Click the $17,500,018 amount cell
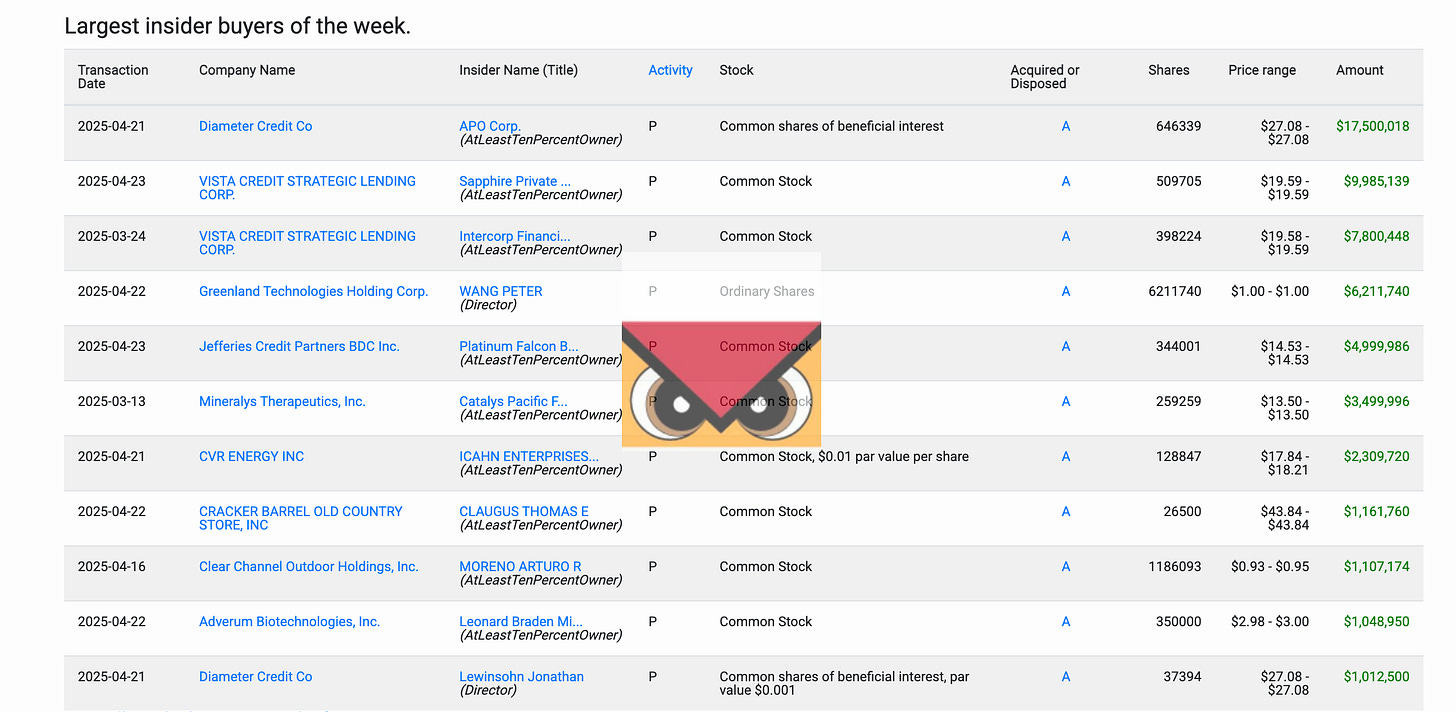The height and width of the screenshot is (712, 1456). point(1372,126)
